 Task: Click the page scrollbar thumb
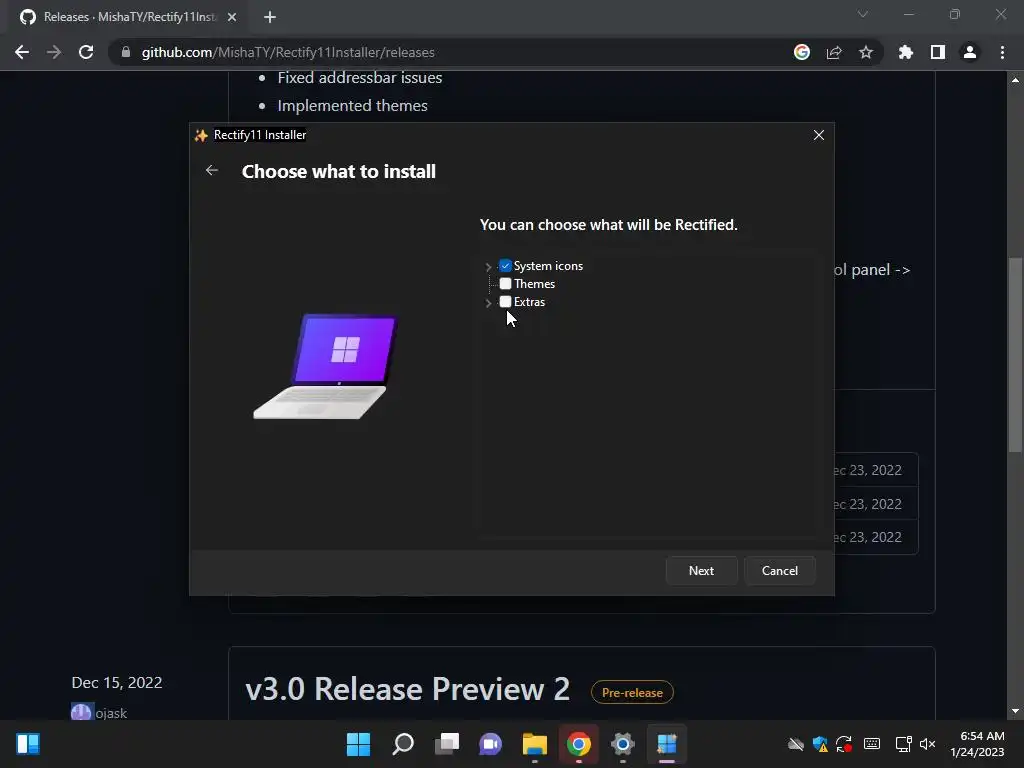coord(1015,355)
